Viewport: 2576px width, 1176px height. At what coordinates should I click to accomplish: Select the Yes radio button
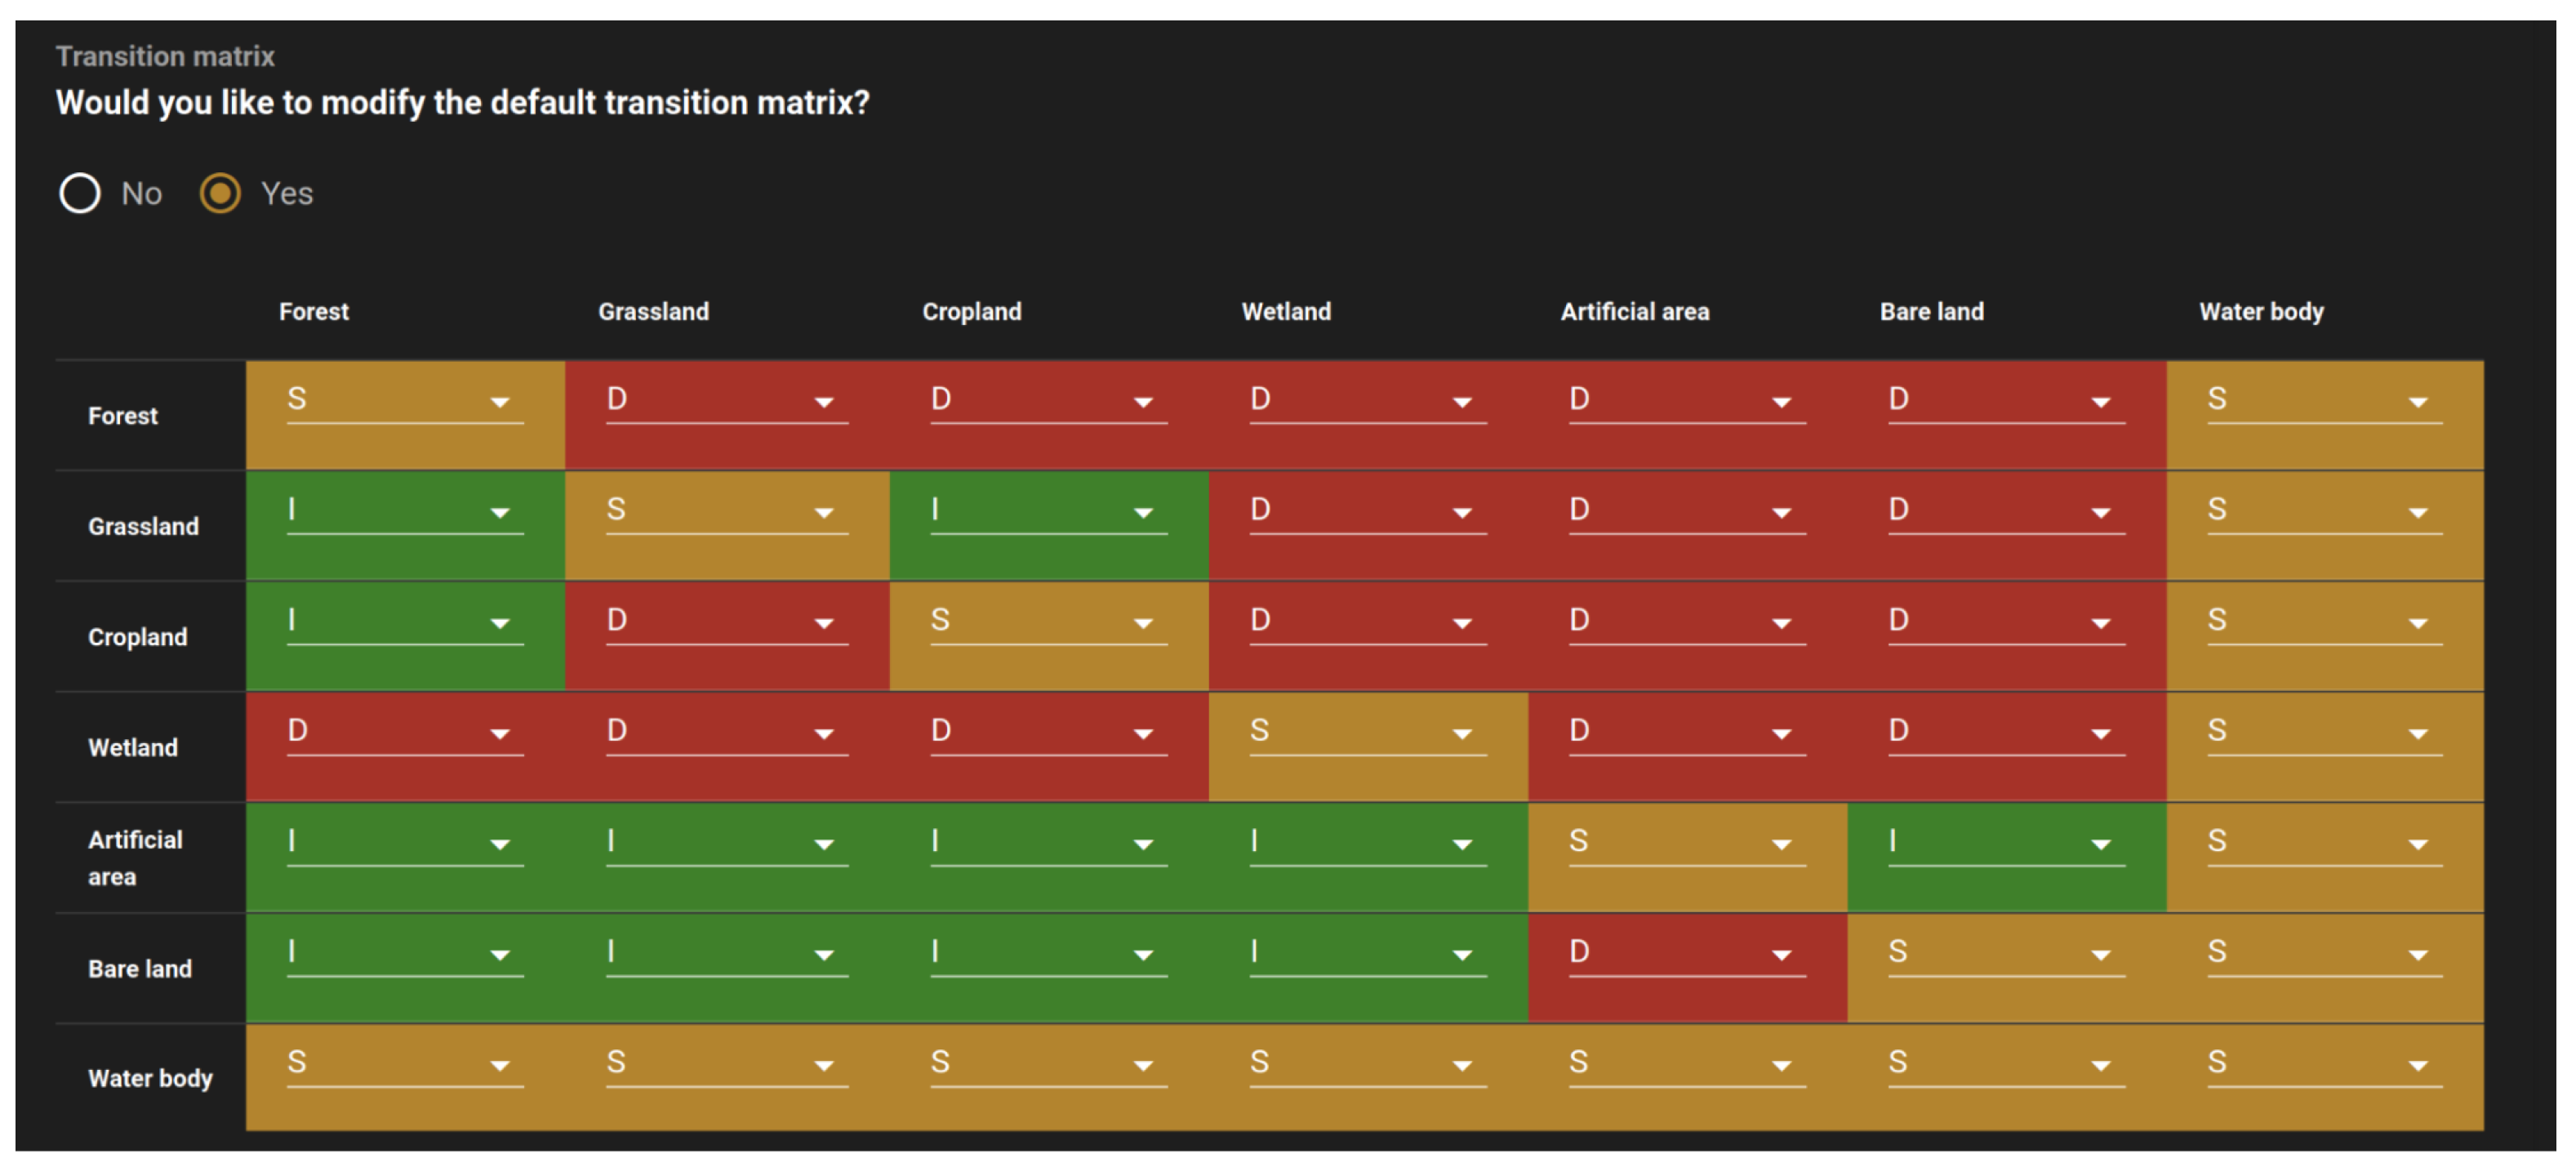[x=220, y=193]
